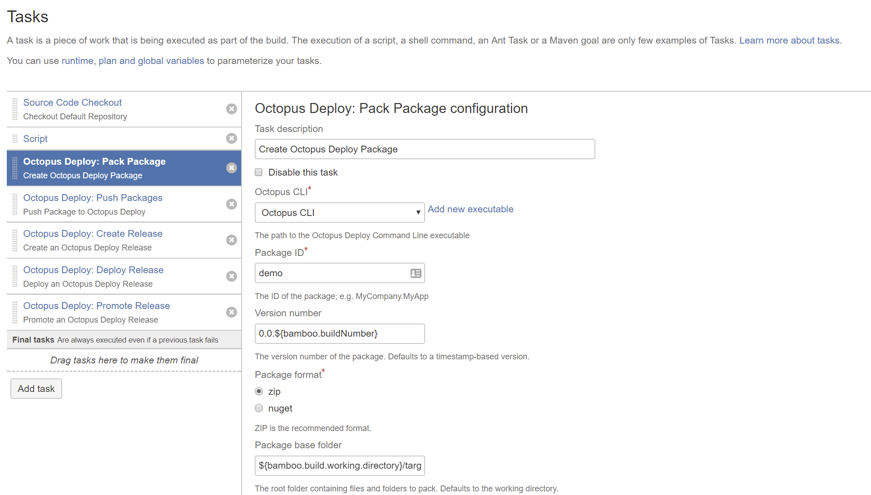Open variable picker icon in Package ID field
The image size is (871, 495).
click(x=416, y=273)
